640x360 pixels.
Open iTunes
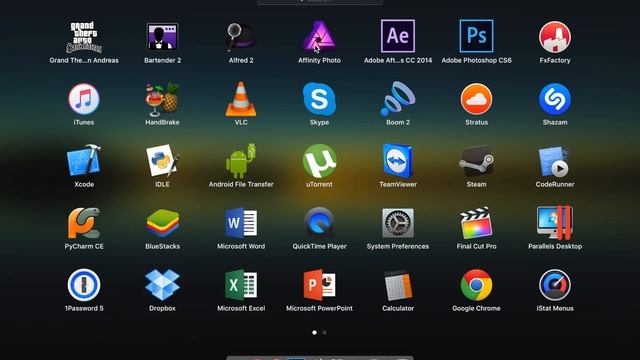[x=84, y=99]
